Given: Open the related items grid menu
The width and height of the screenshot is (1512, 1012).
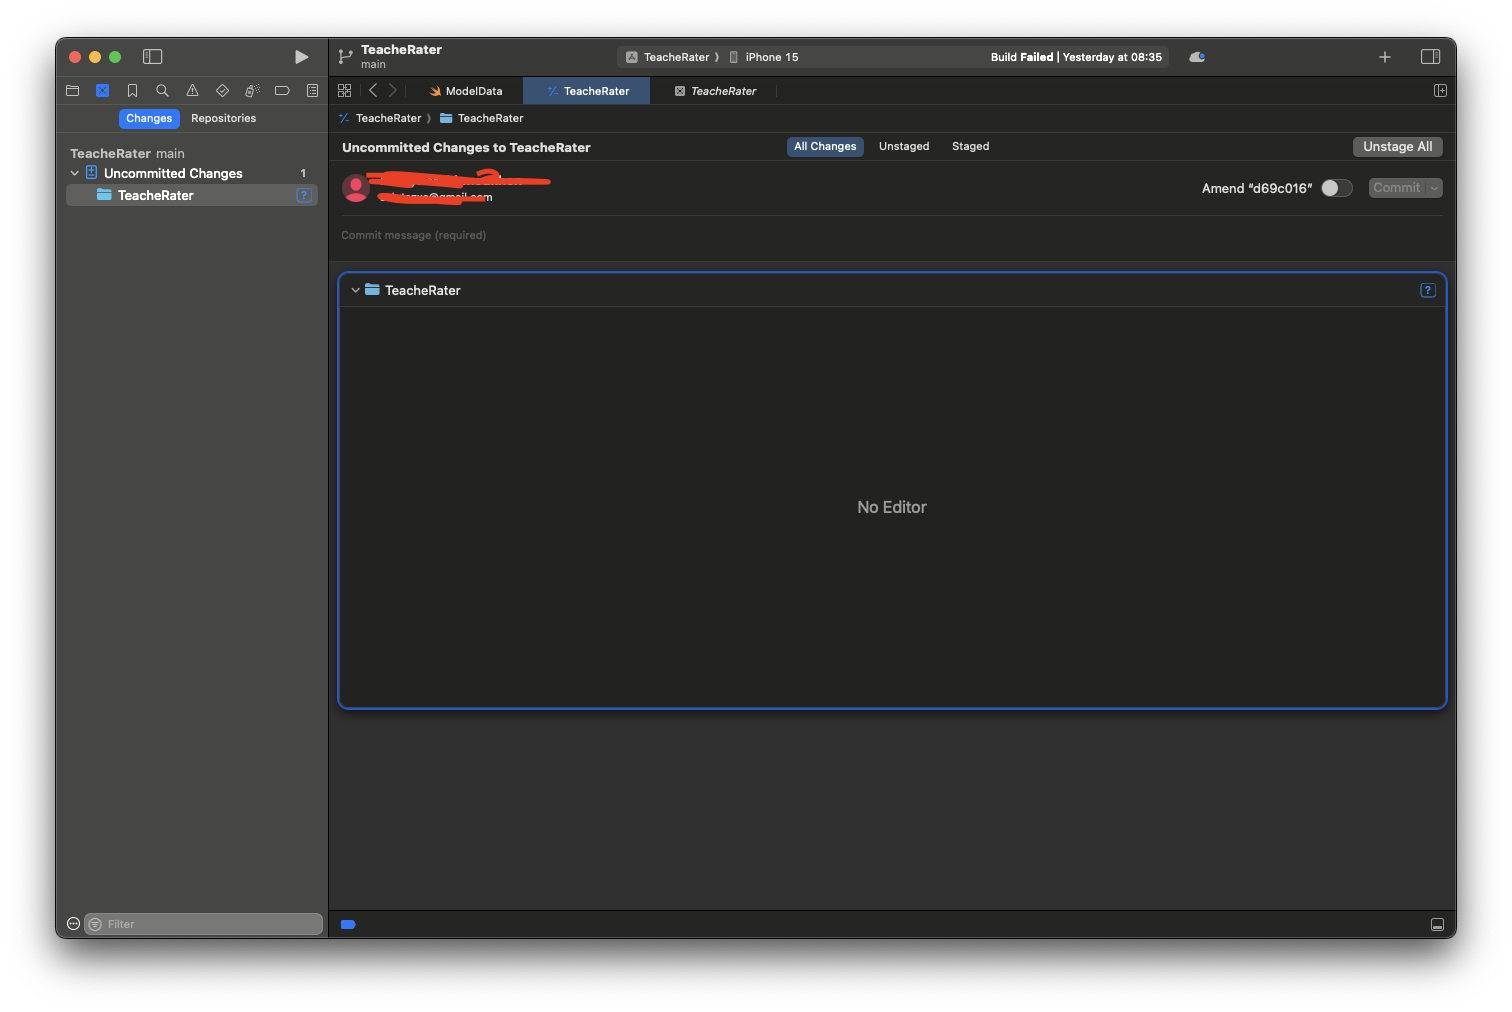Looking at the screenshot, I should pos(344,90).
